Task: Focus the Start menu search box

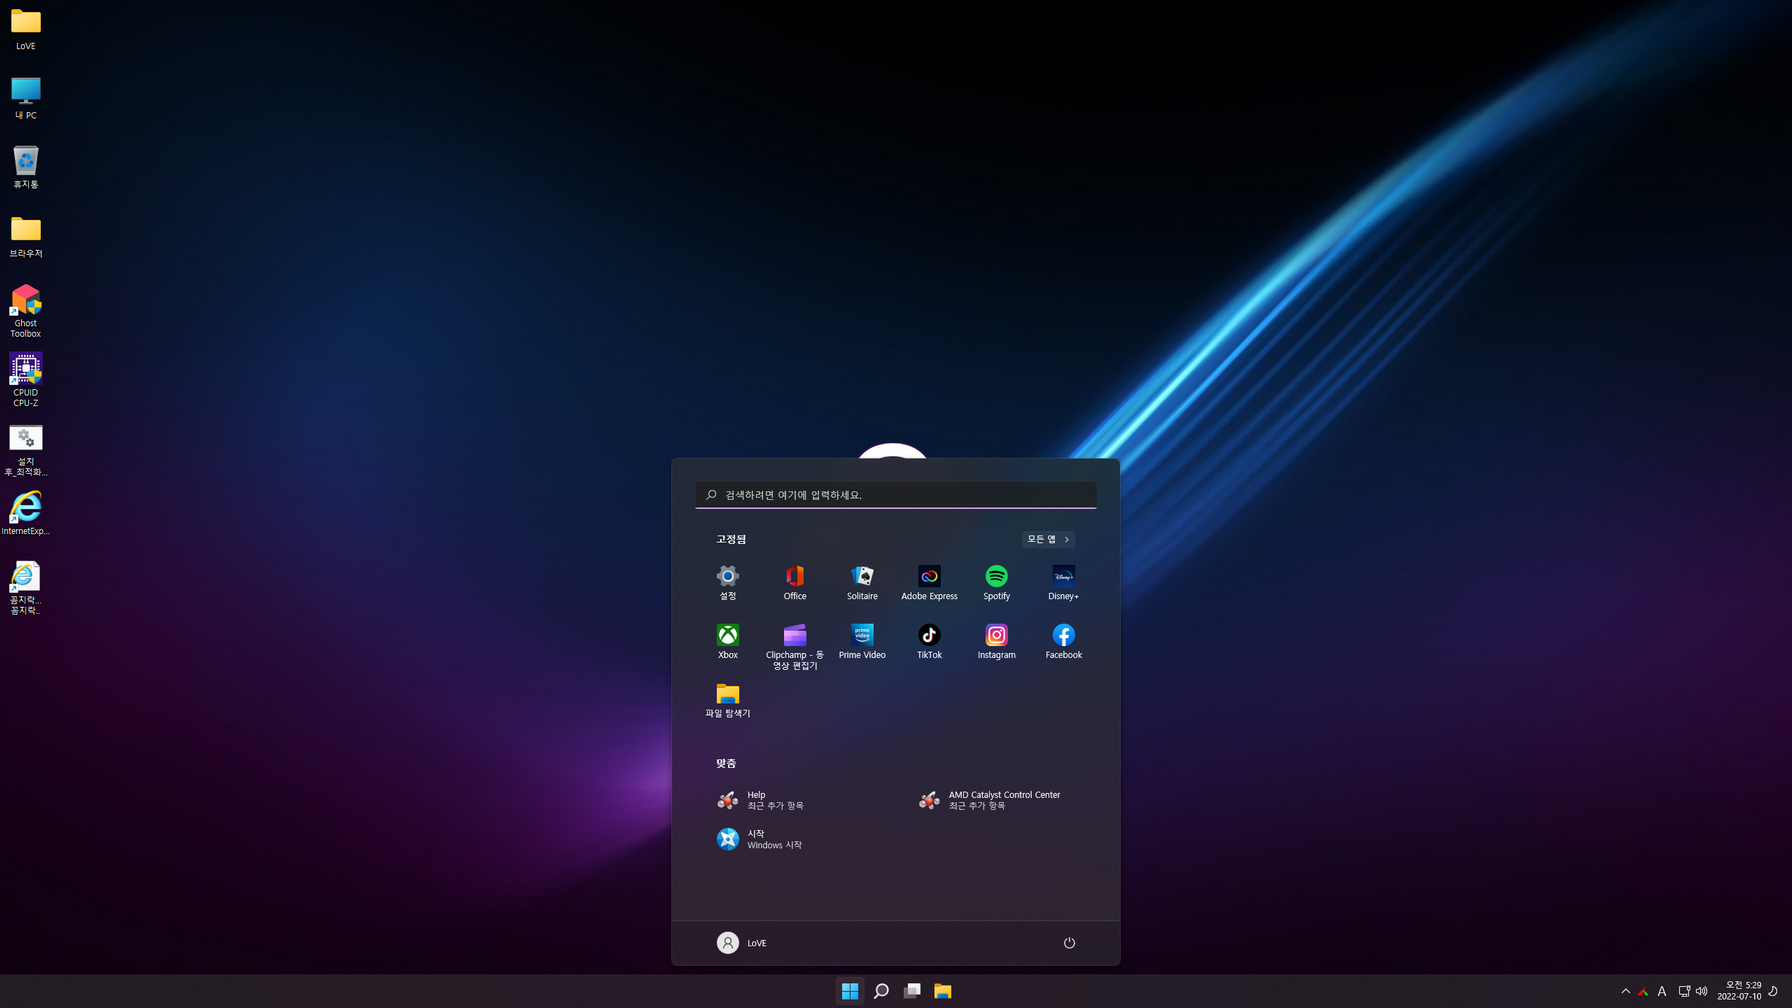Action: pyautogui.click(x=896, y=495)
